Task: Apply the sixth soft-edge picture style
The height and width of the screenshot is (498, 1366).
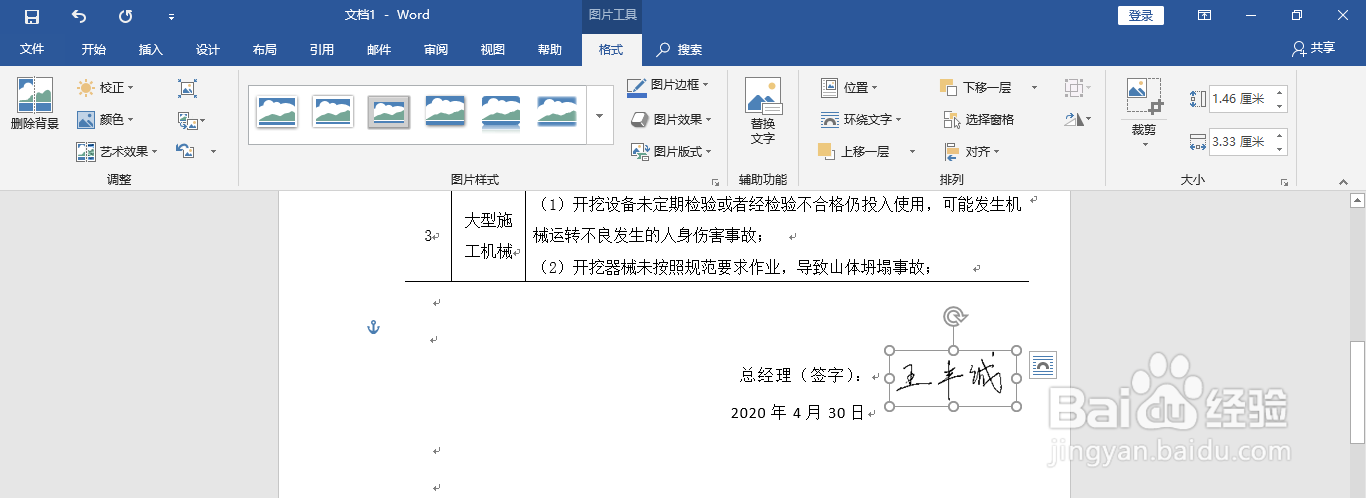Action: 557,111
